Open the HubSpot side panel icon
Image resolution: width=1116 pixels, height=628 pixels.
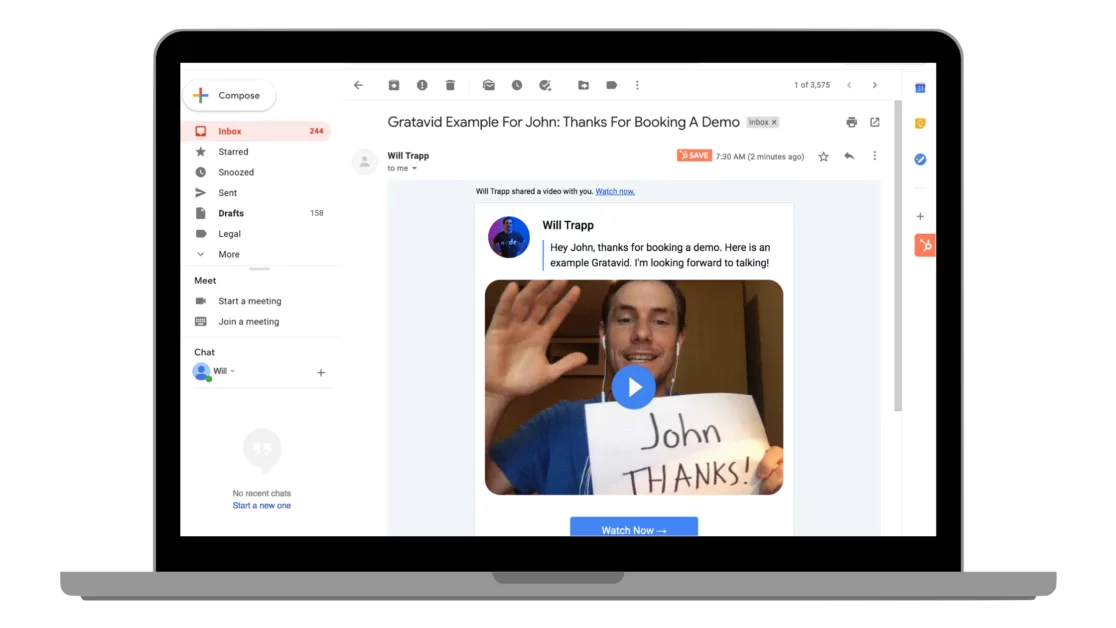click(x=925, y=246)
